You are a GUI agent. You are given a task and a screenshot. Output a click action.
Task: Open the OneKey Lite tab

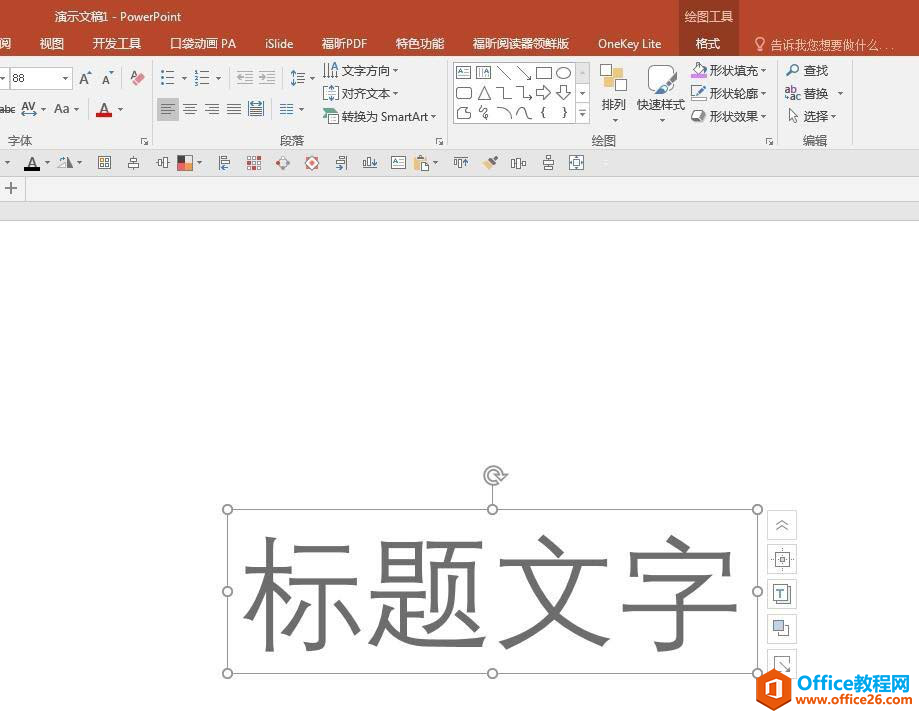pos(629,44)
